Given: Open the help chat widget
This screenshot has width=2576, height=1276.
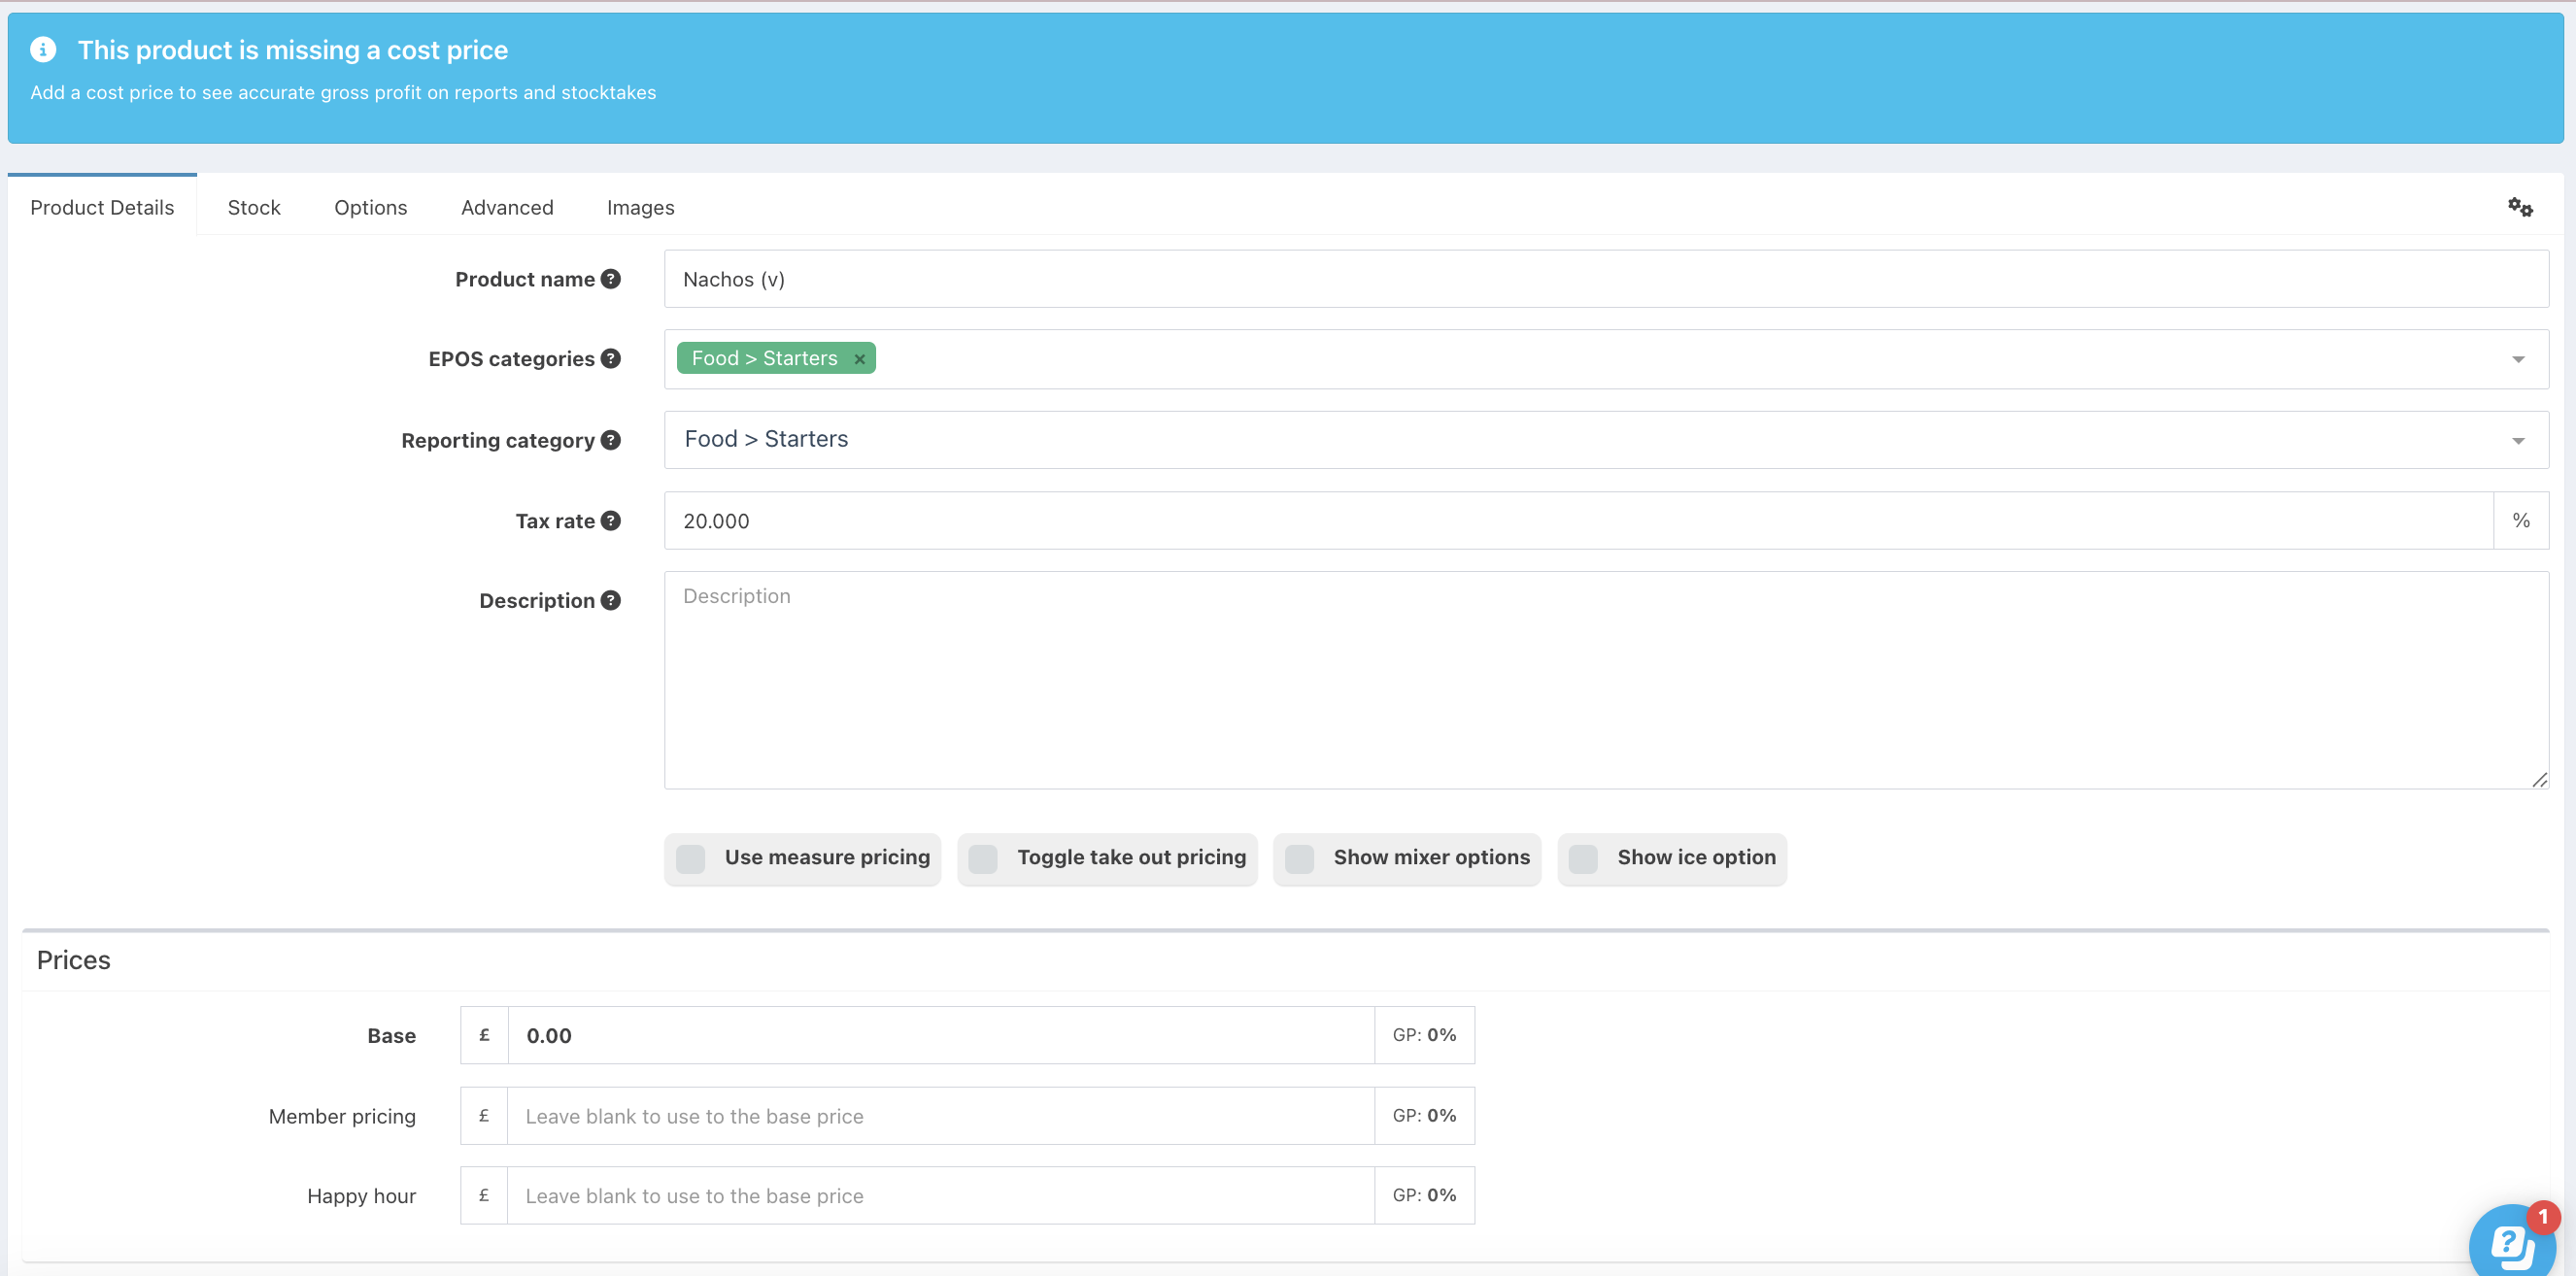Looking at the screenshot, I should coord(2512,1241).
